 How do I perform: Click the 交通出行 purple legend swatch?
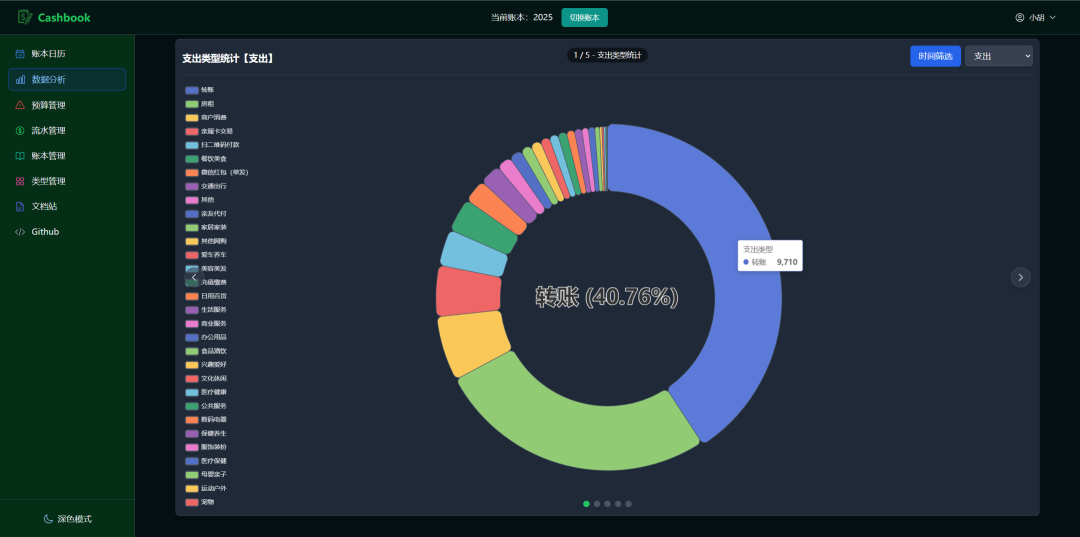(192, 186)
